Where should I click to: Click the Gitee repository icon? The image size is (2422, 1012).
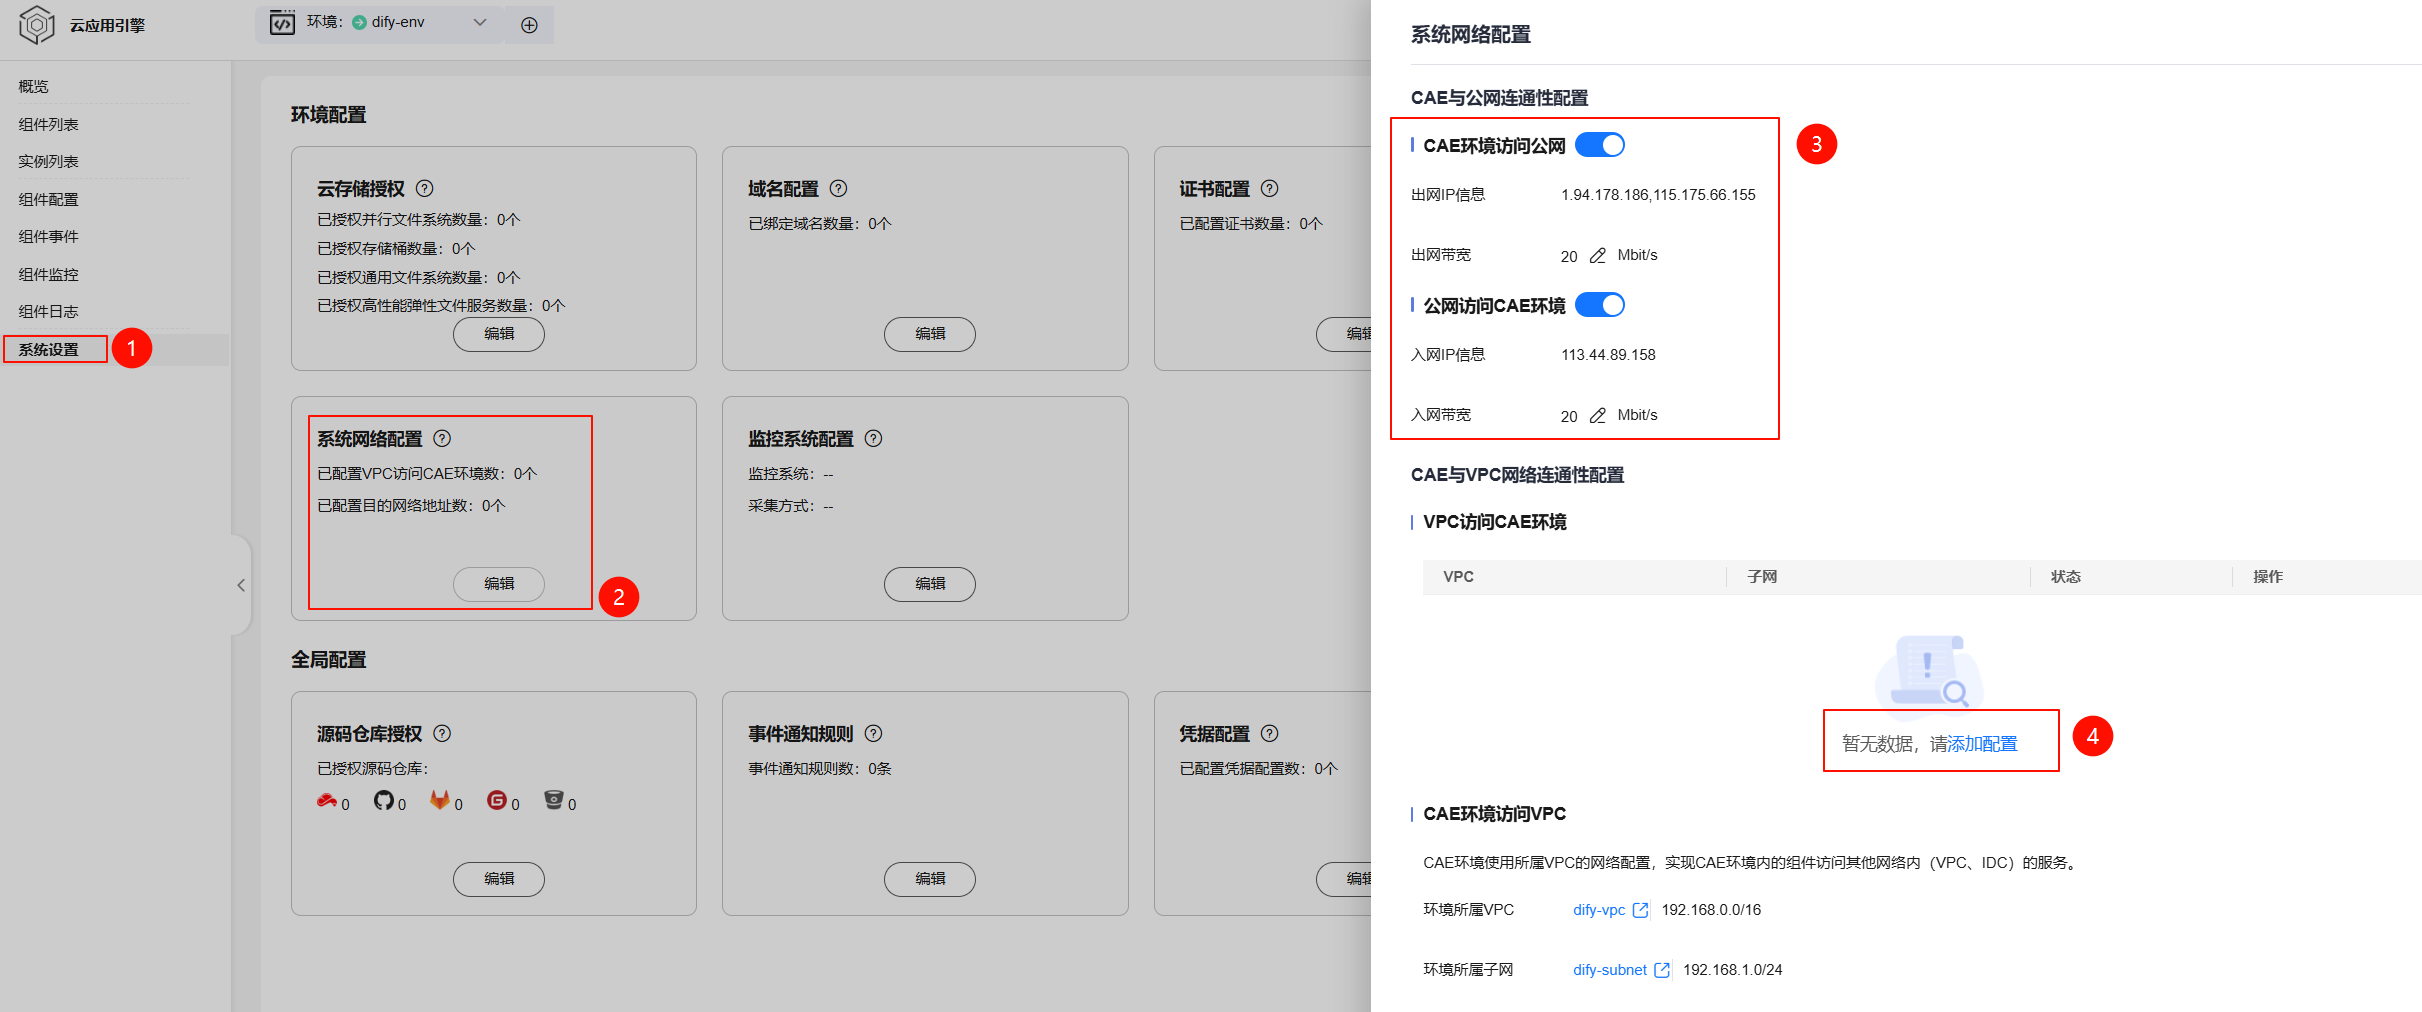497,800
